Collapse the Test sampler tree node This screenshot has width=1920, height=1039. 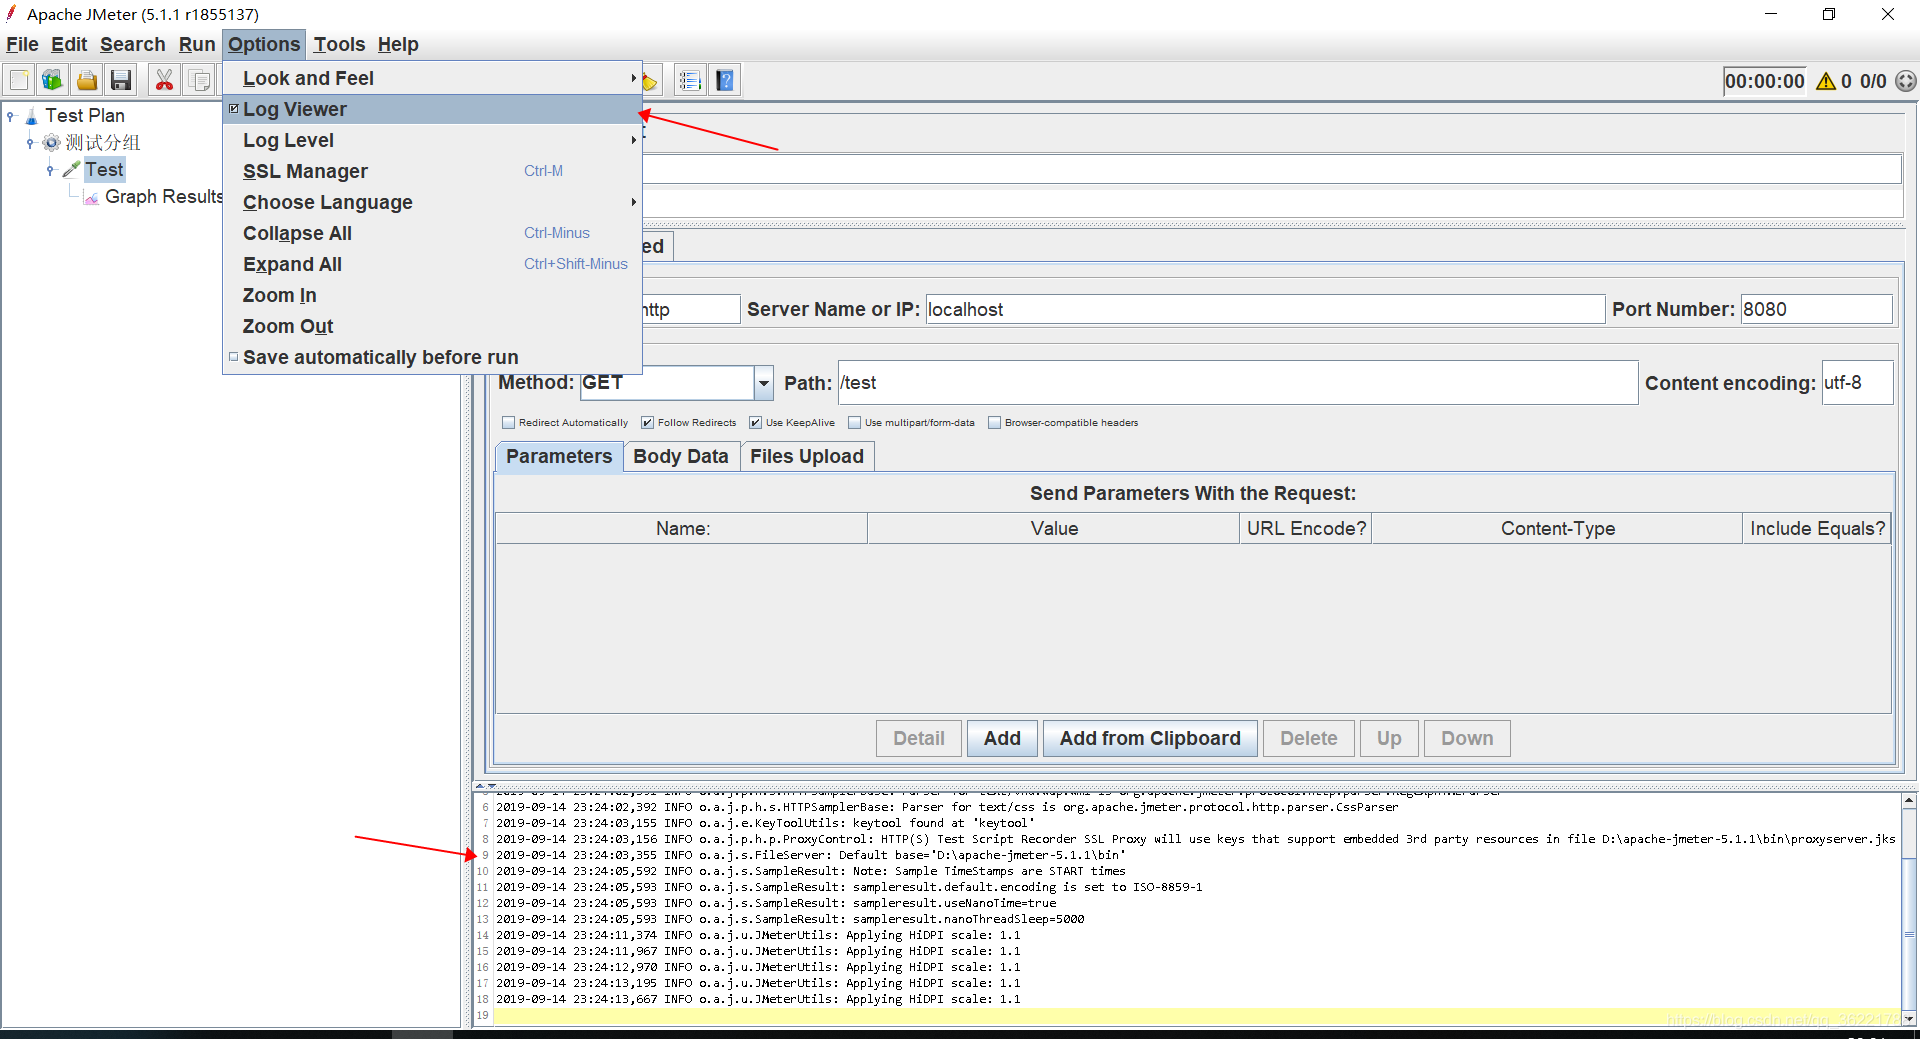tap(50, 170)
